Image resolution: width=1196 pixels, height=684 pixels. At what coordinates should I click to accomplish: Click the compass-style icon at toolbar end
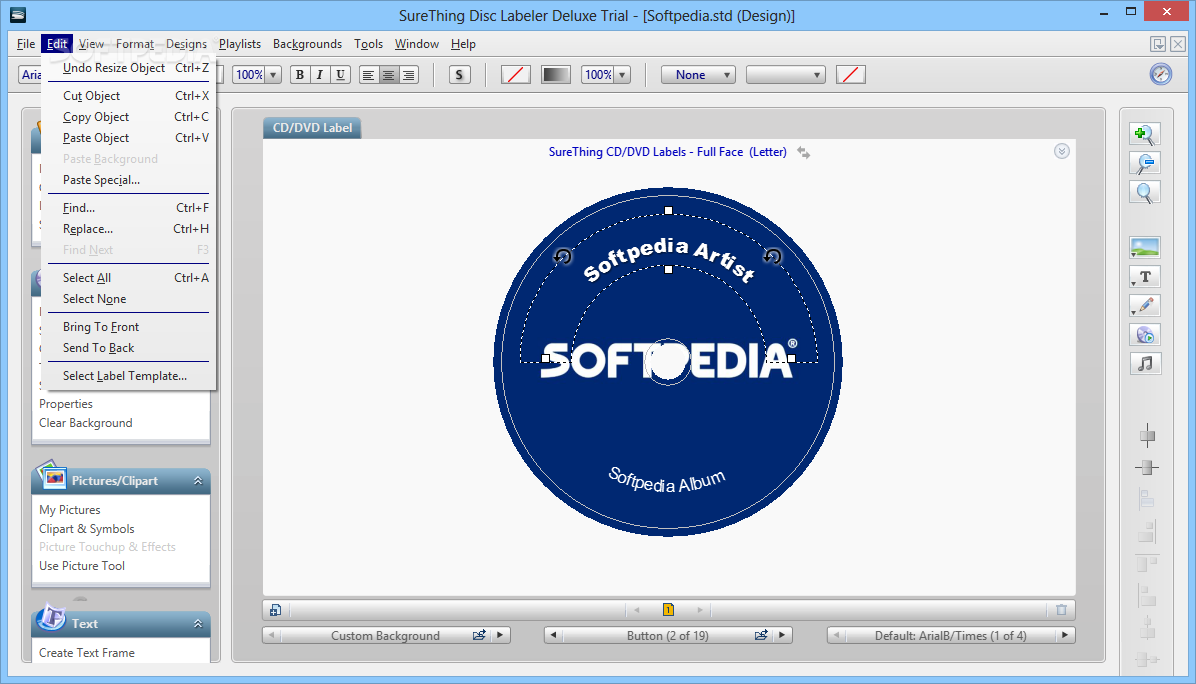tap(1160, 74)
